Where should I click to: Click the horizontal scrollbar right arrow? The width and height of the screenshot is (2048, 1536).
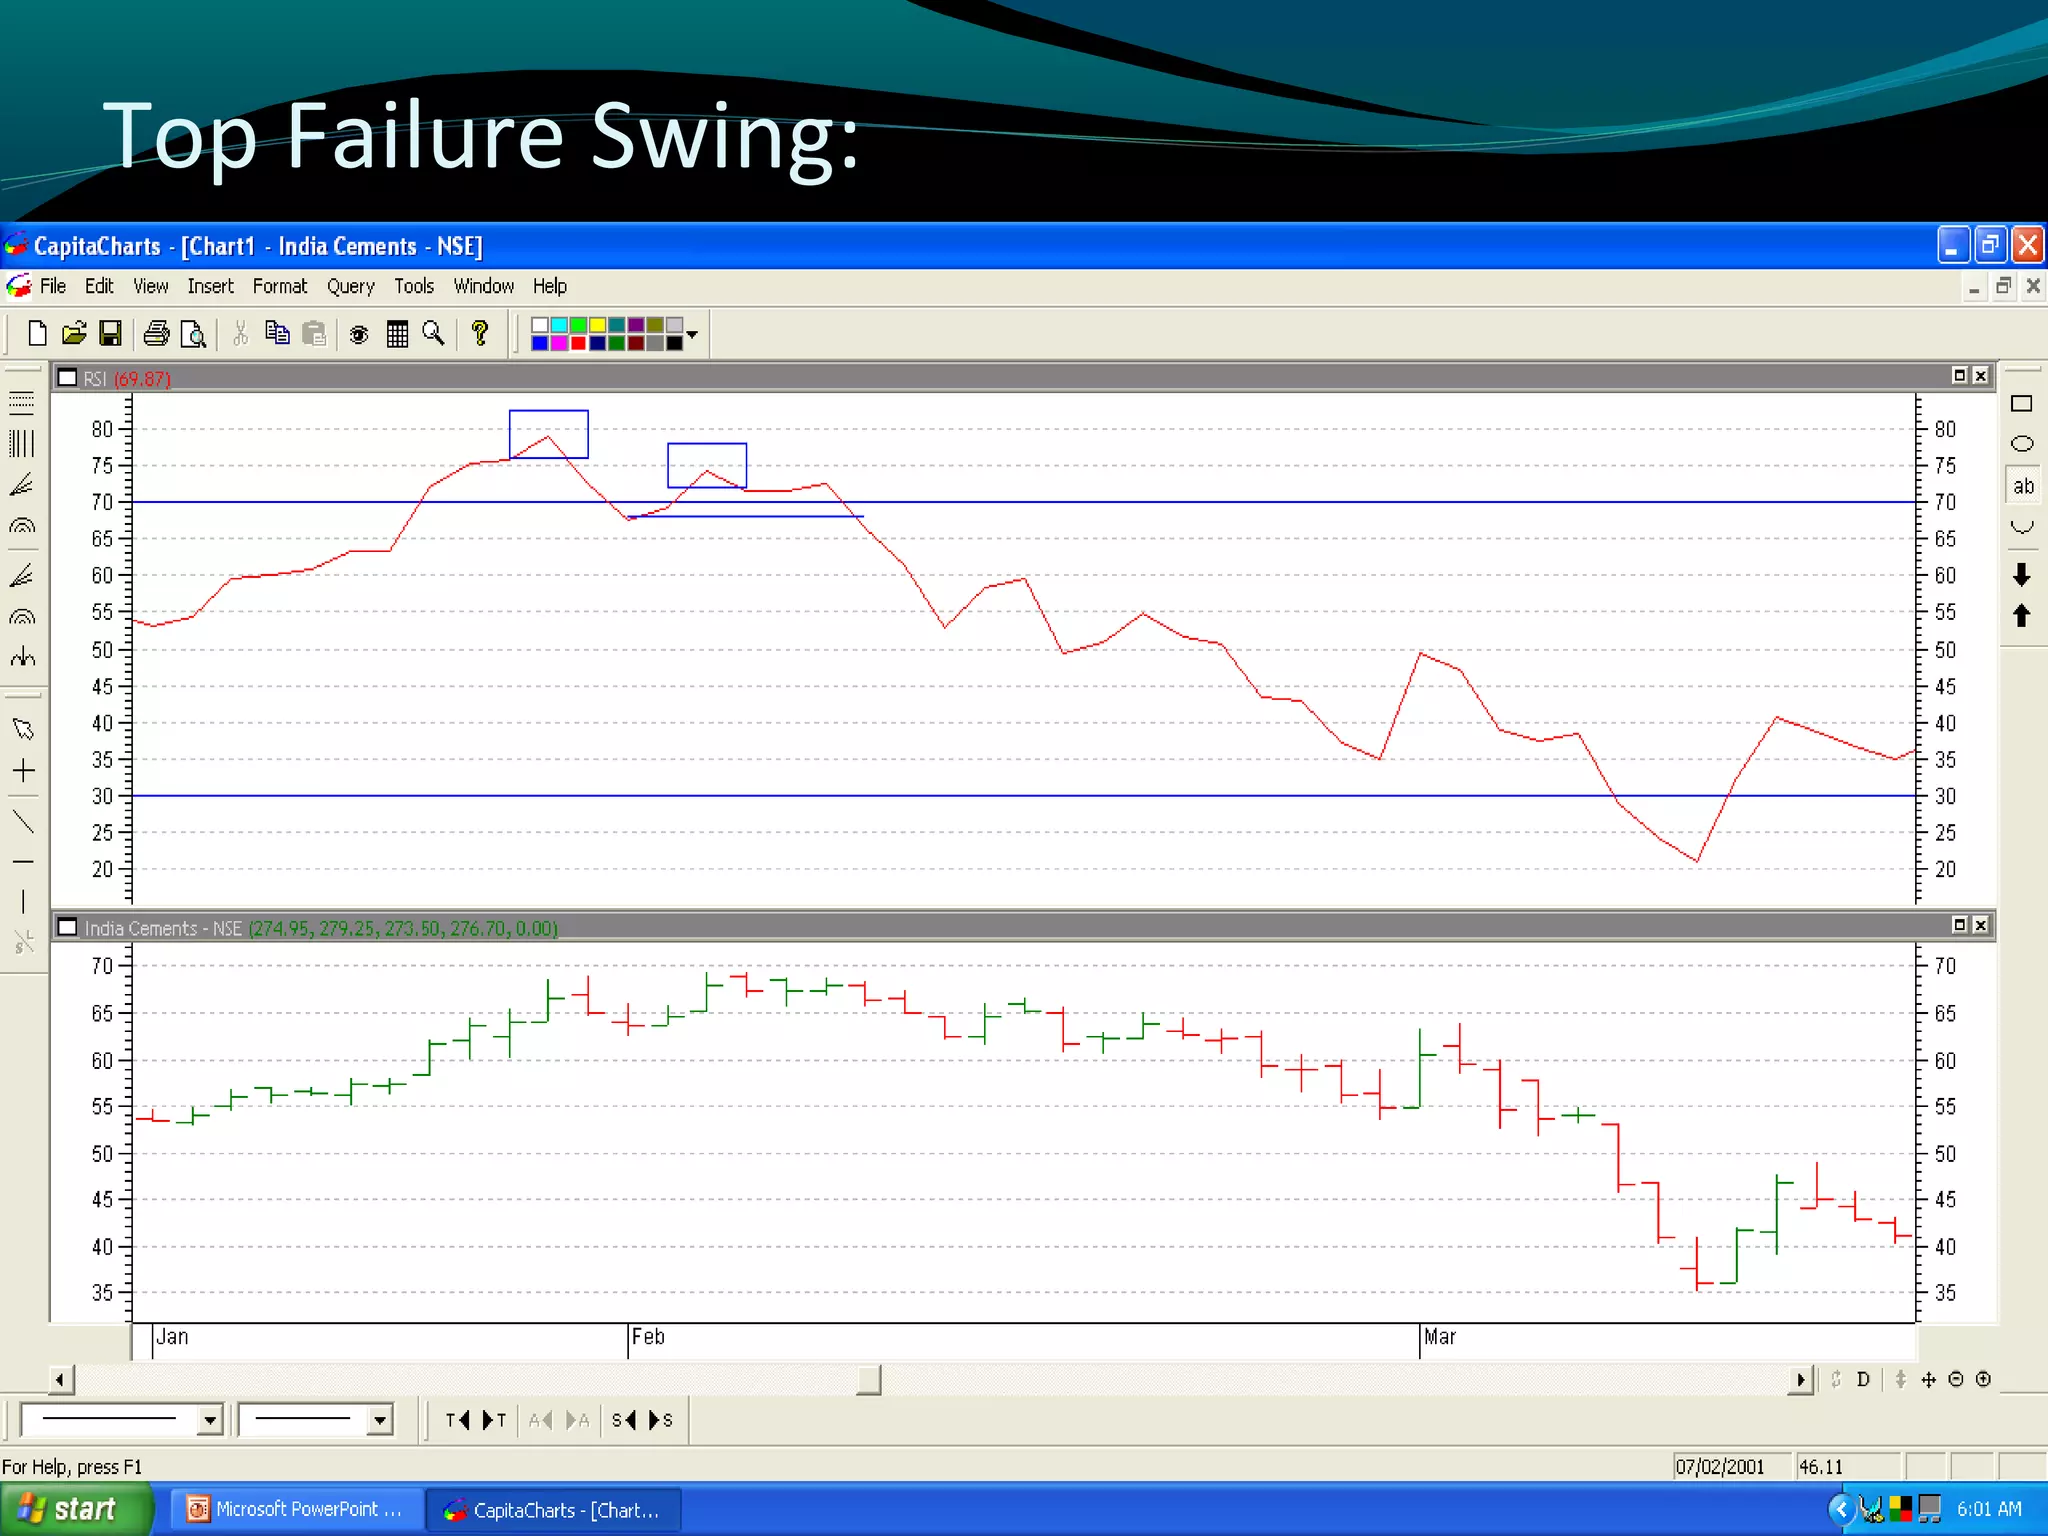tap(1800, 1380)
